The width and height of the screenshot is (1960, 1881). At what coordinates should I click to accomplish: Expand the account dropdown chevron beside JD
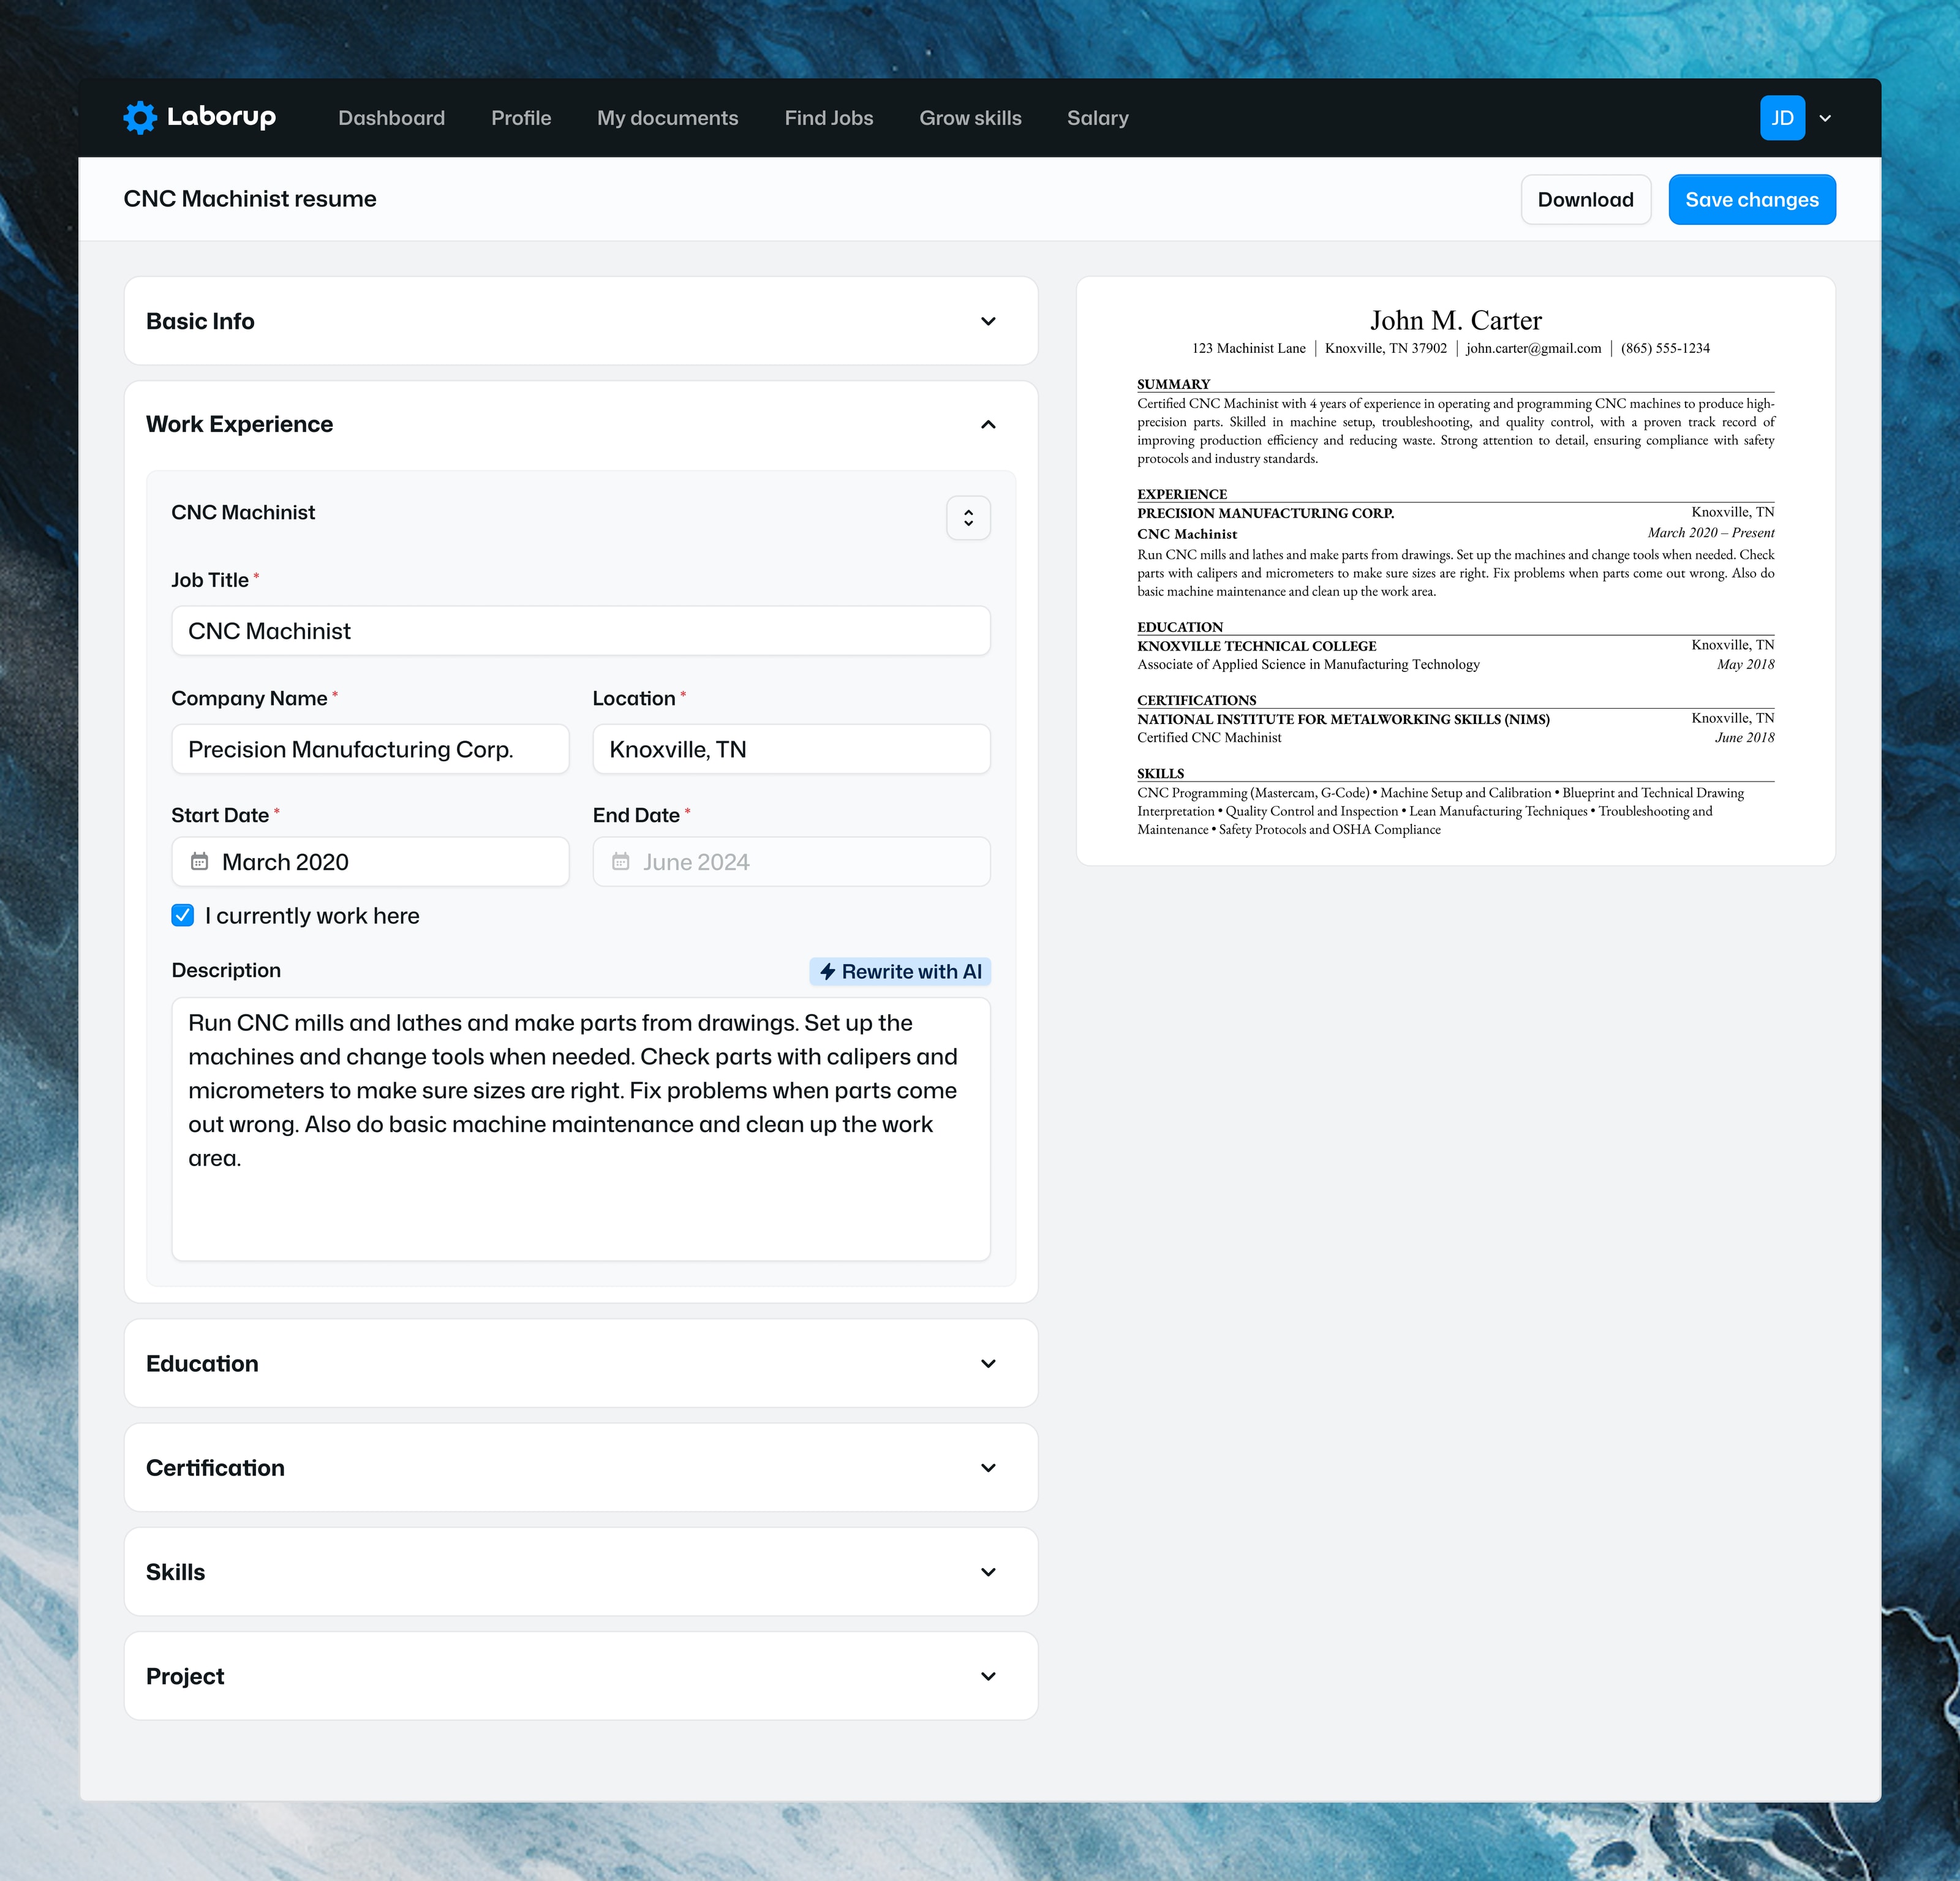click(1825, 118)
